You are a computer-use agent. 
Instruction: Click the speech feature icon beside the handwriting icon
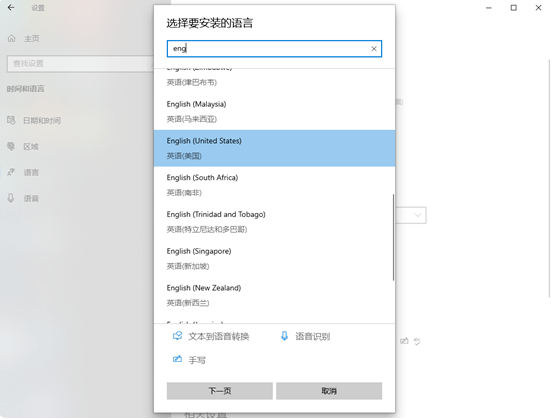[x=417, y=341]
